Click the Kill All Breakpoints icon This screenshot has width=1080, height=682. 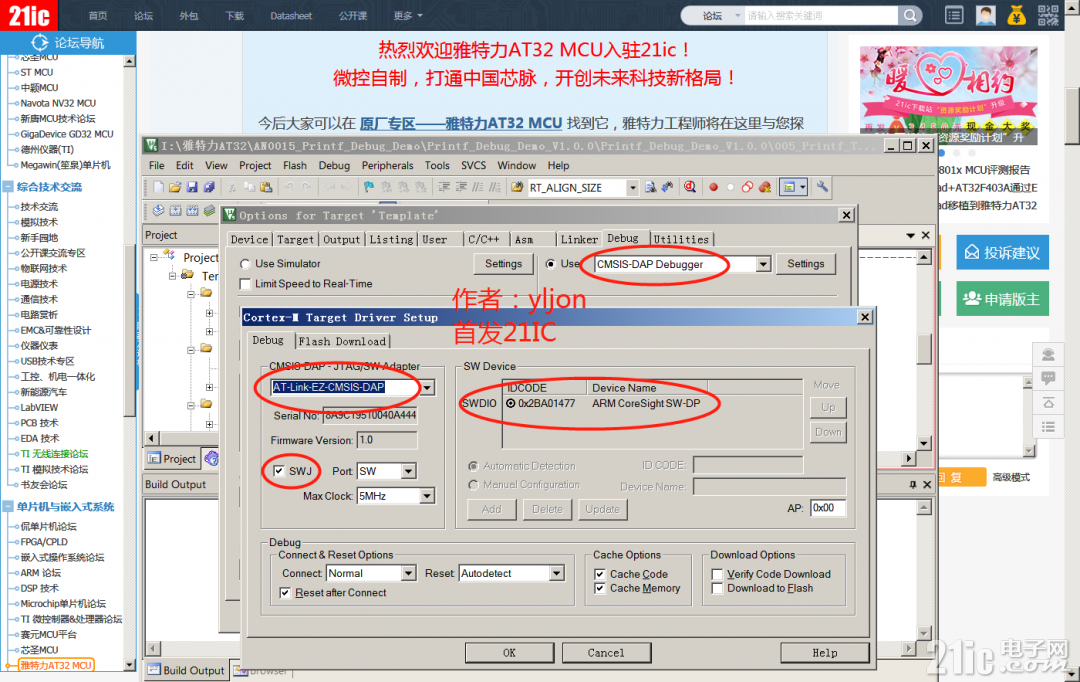click(765, 187)
